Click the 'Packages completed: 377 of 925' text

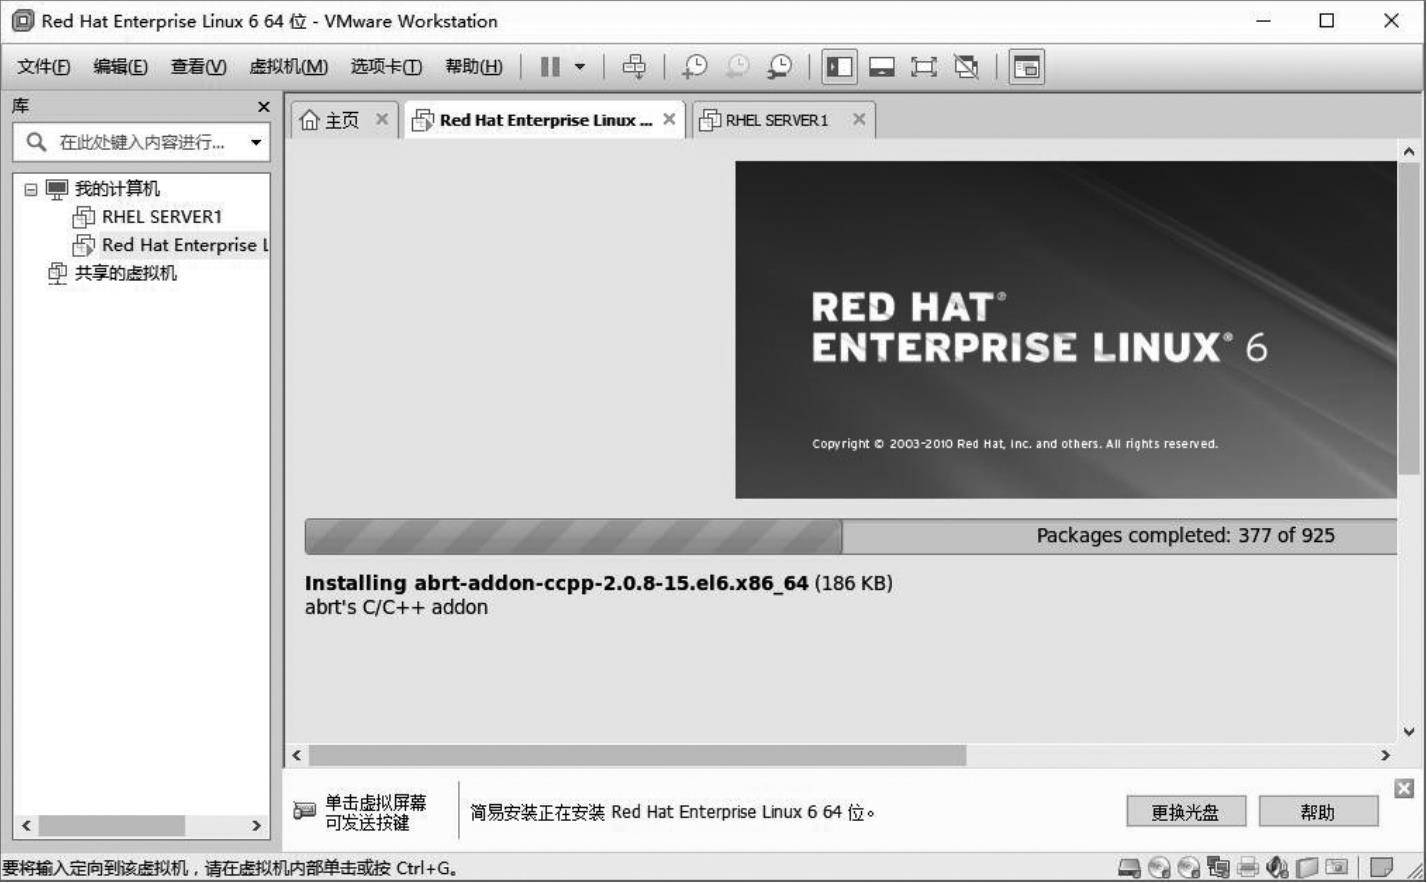click(1185, 536)
